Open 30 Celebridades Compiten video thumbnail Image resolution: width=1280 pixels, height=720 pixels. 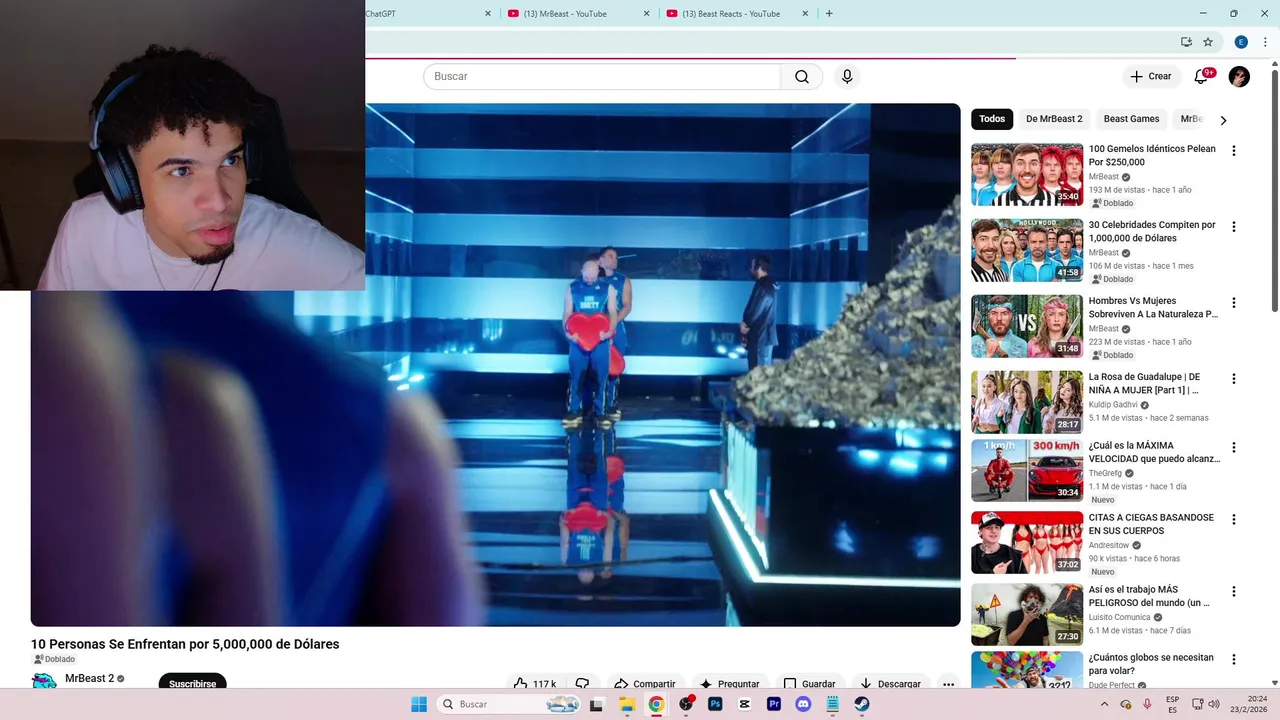click(x=1027, y=251)
